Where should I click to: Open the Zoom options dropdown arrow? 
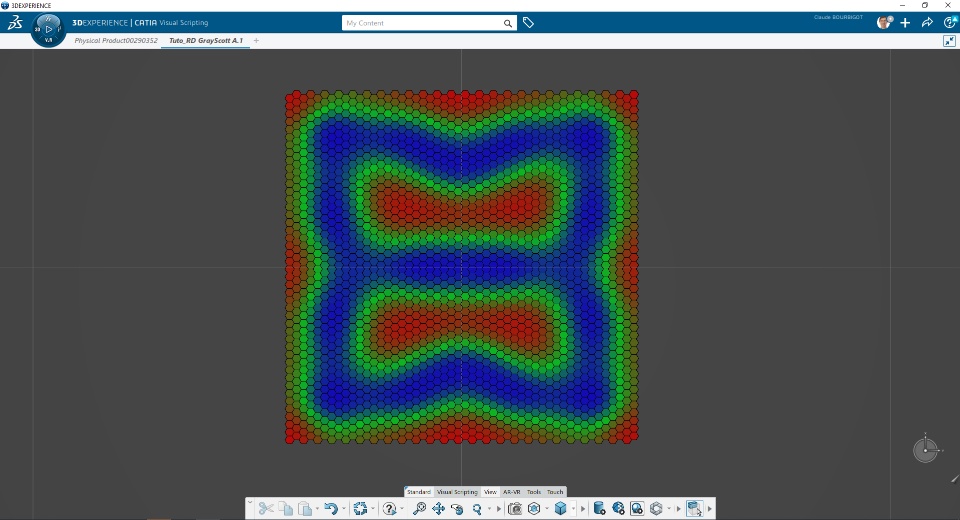pyautogui.click(x=489, y=509)
